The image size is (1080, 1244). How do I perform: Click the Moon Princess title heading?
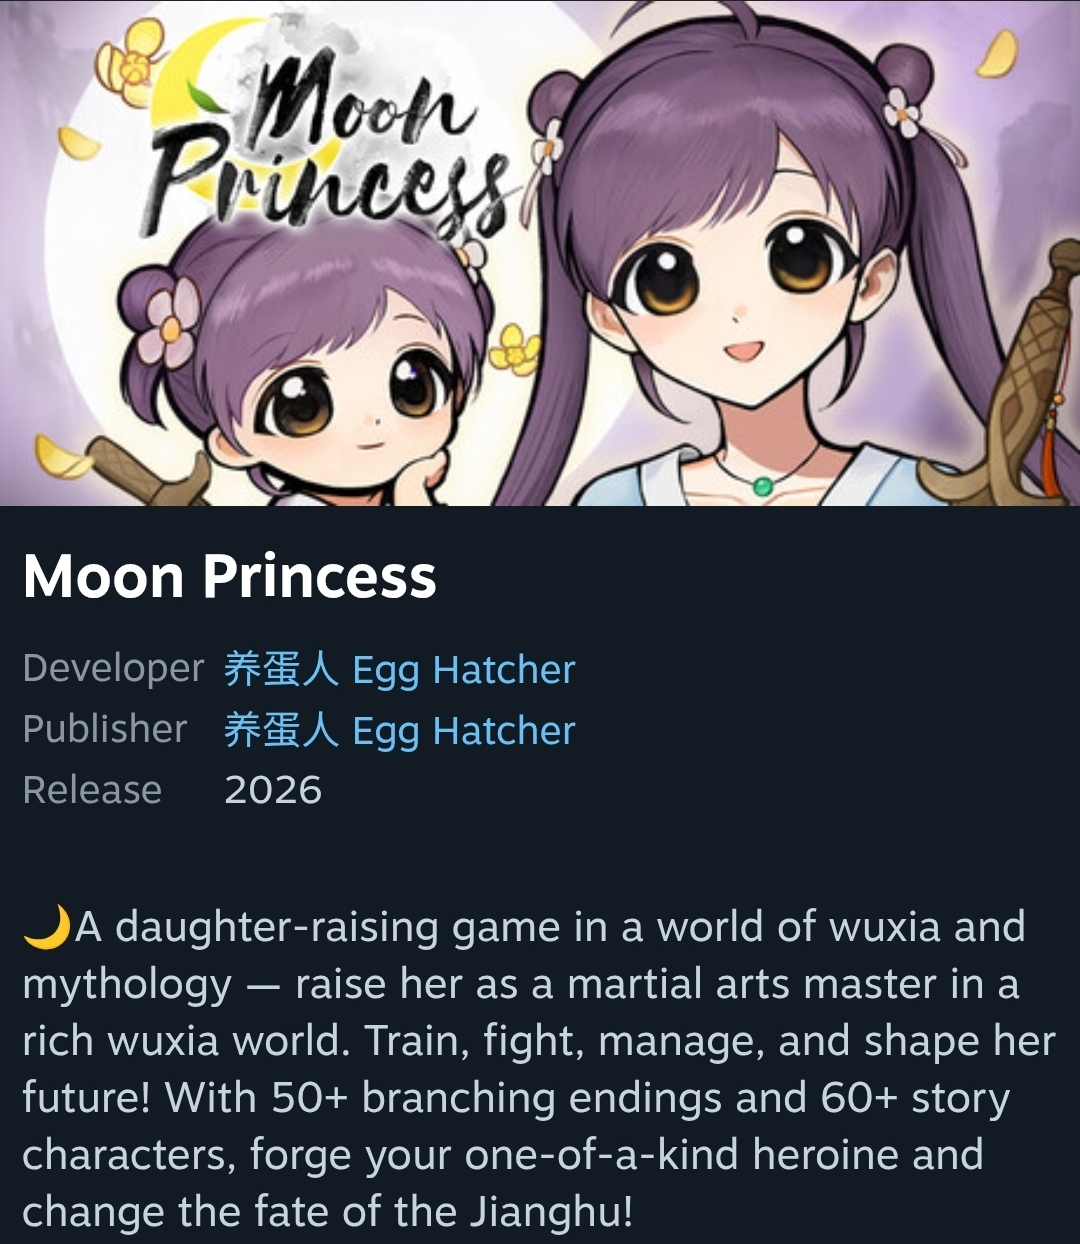coord(230,576)
